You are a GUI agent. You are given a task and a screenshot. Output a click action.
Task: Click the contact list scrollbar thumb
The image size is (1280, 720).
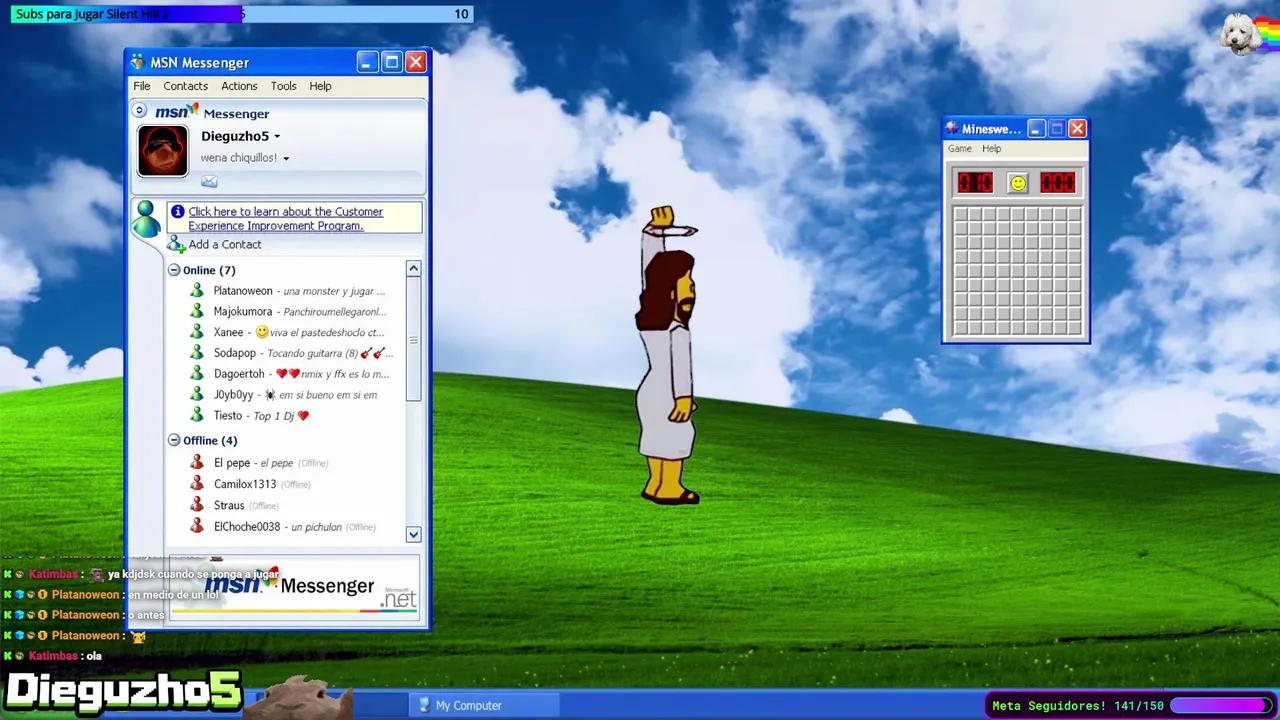tap(413, 340)
